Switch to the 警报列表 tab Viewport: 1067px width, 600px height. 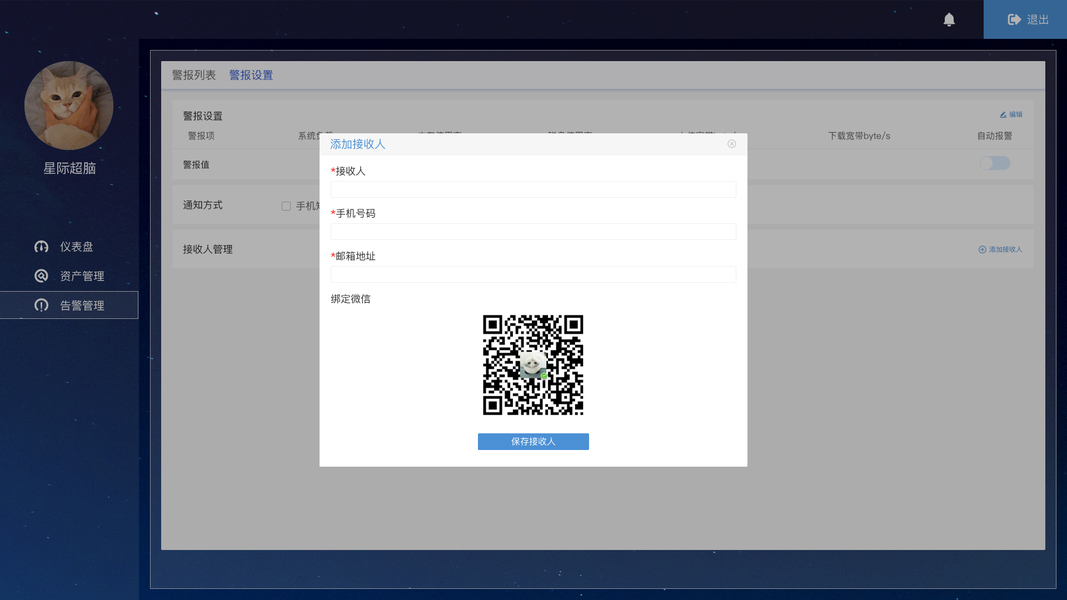pyautogui.click(x=194, y=75)
